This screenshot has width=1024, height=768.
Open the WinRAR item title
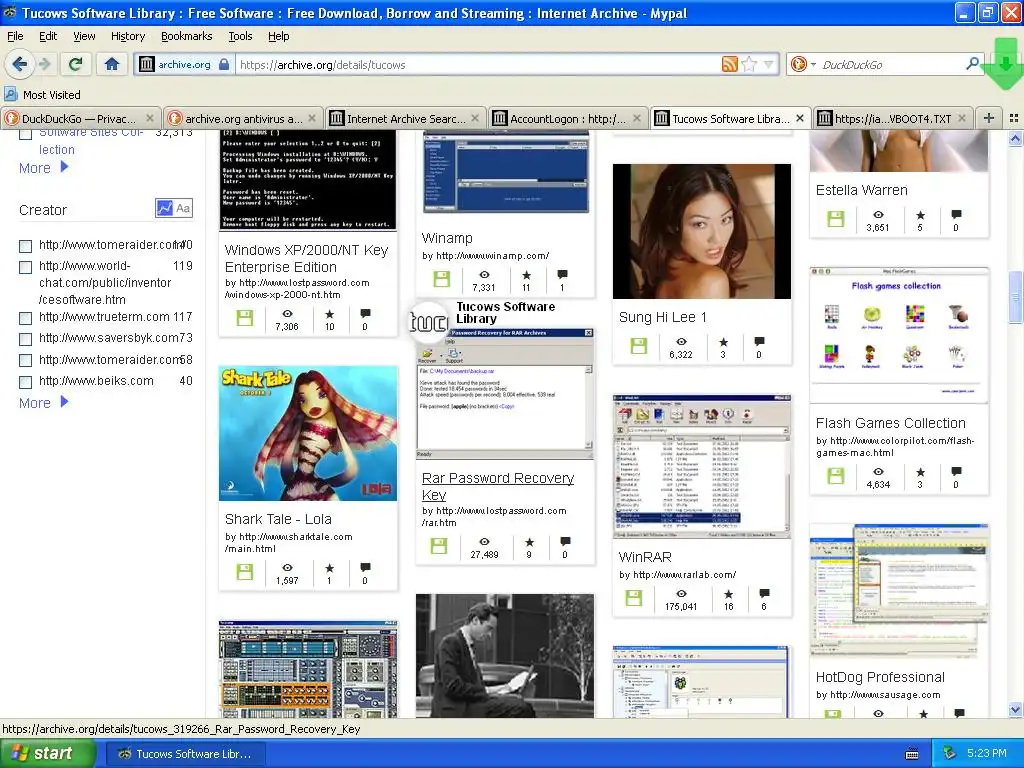[x=645, y=557]
